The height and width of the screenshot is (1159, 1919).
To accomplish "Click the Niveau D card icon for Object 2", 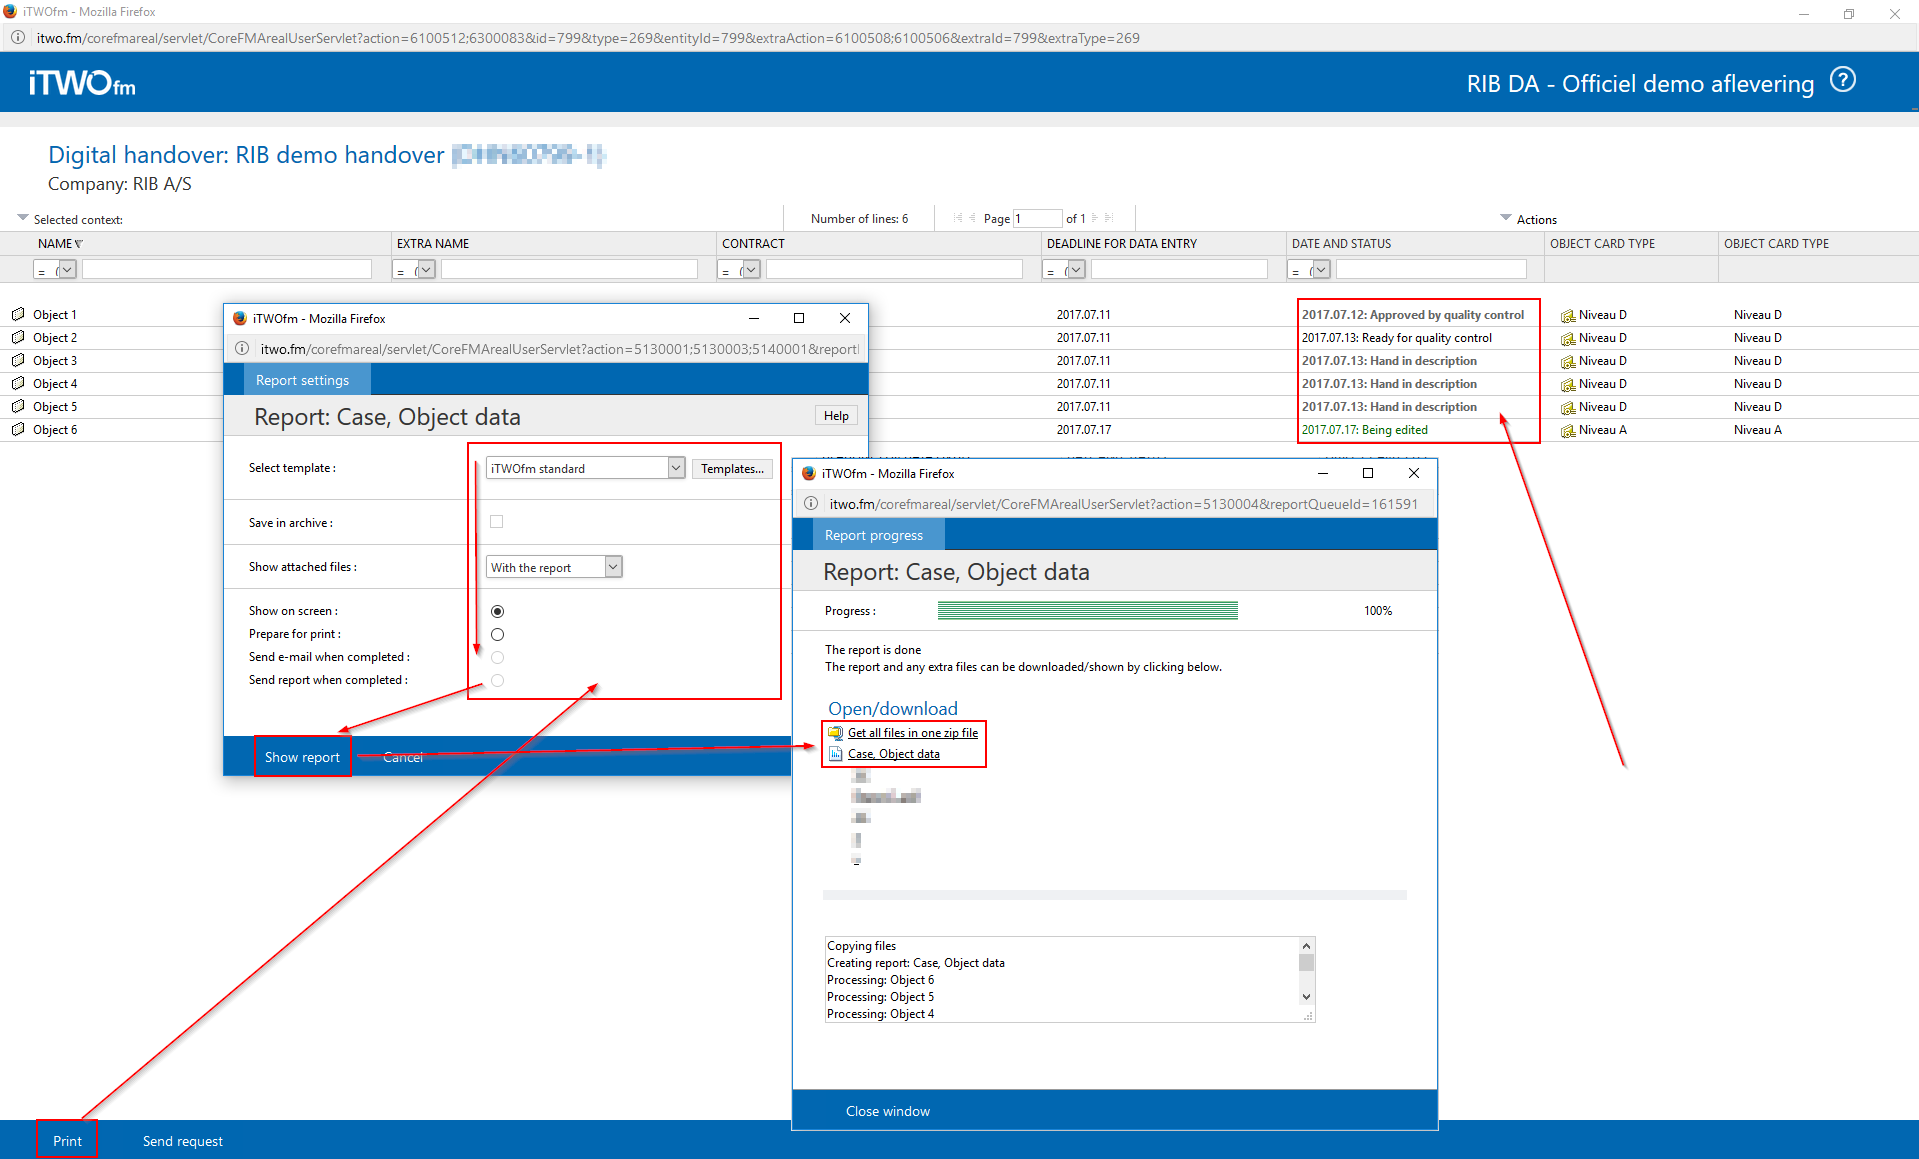I will pos(1567,339).
